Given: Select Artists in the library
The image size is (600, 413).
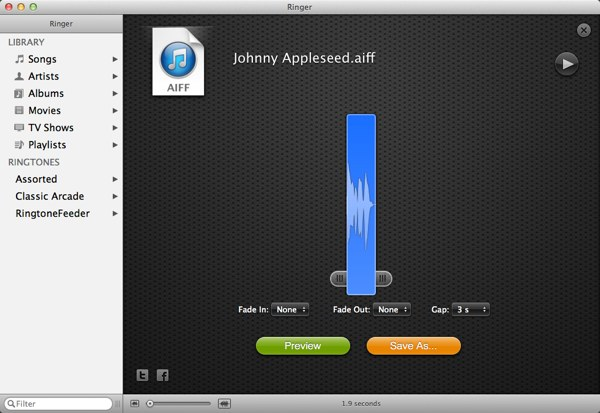Looking at the screenshot, I should (x=43, y=76).
